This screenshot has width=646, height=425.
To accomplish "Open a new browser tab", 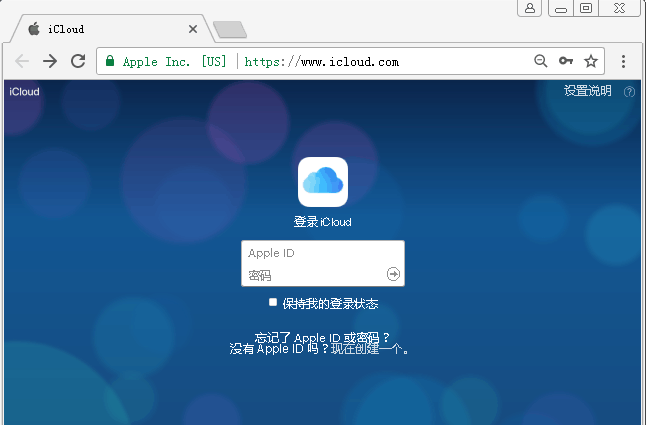I will (x=230, y=29).
